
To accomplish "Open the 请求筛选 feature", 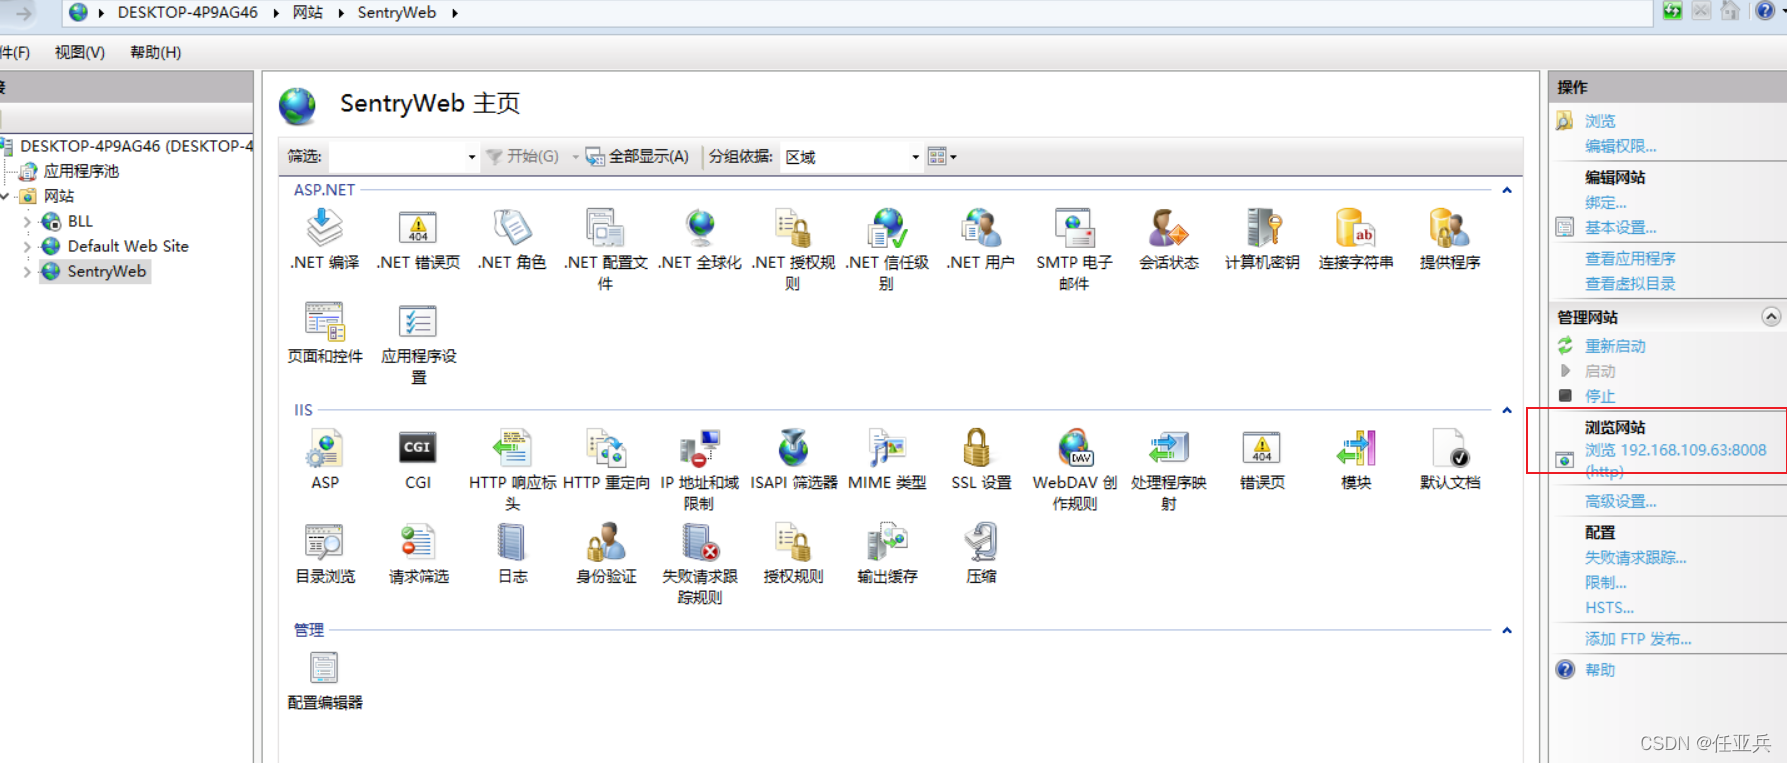I will (x=418, y=553).
